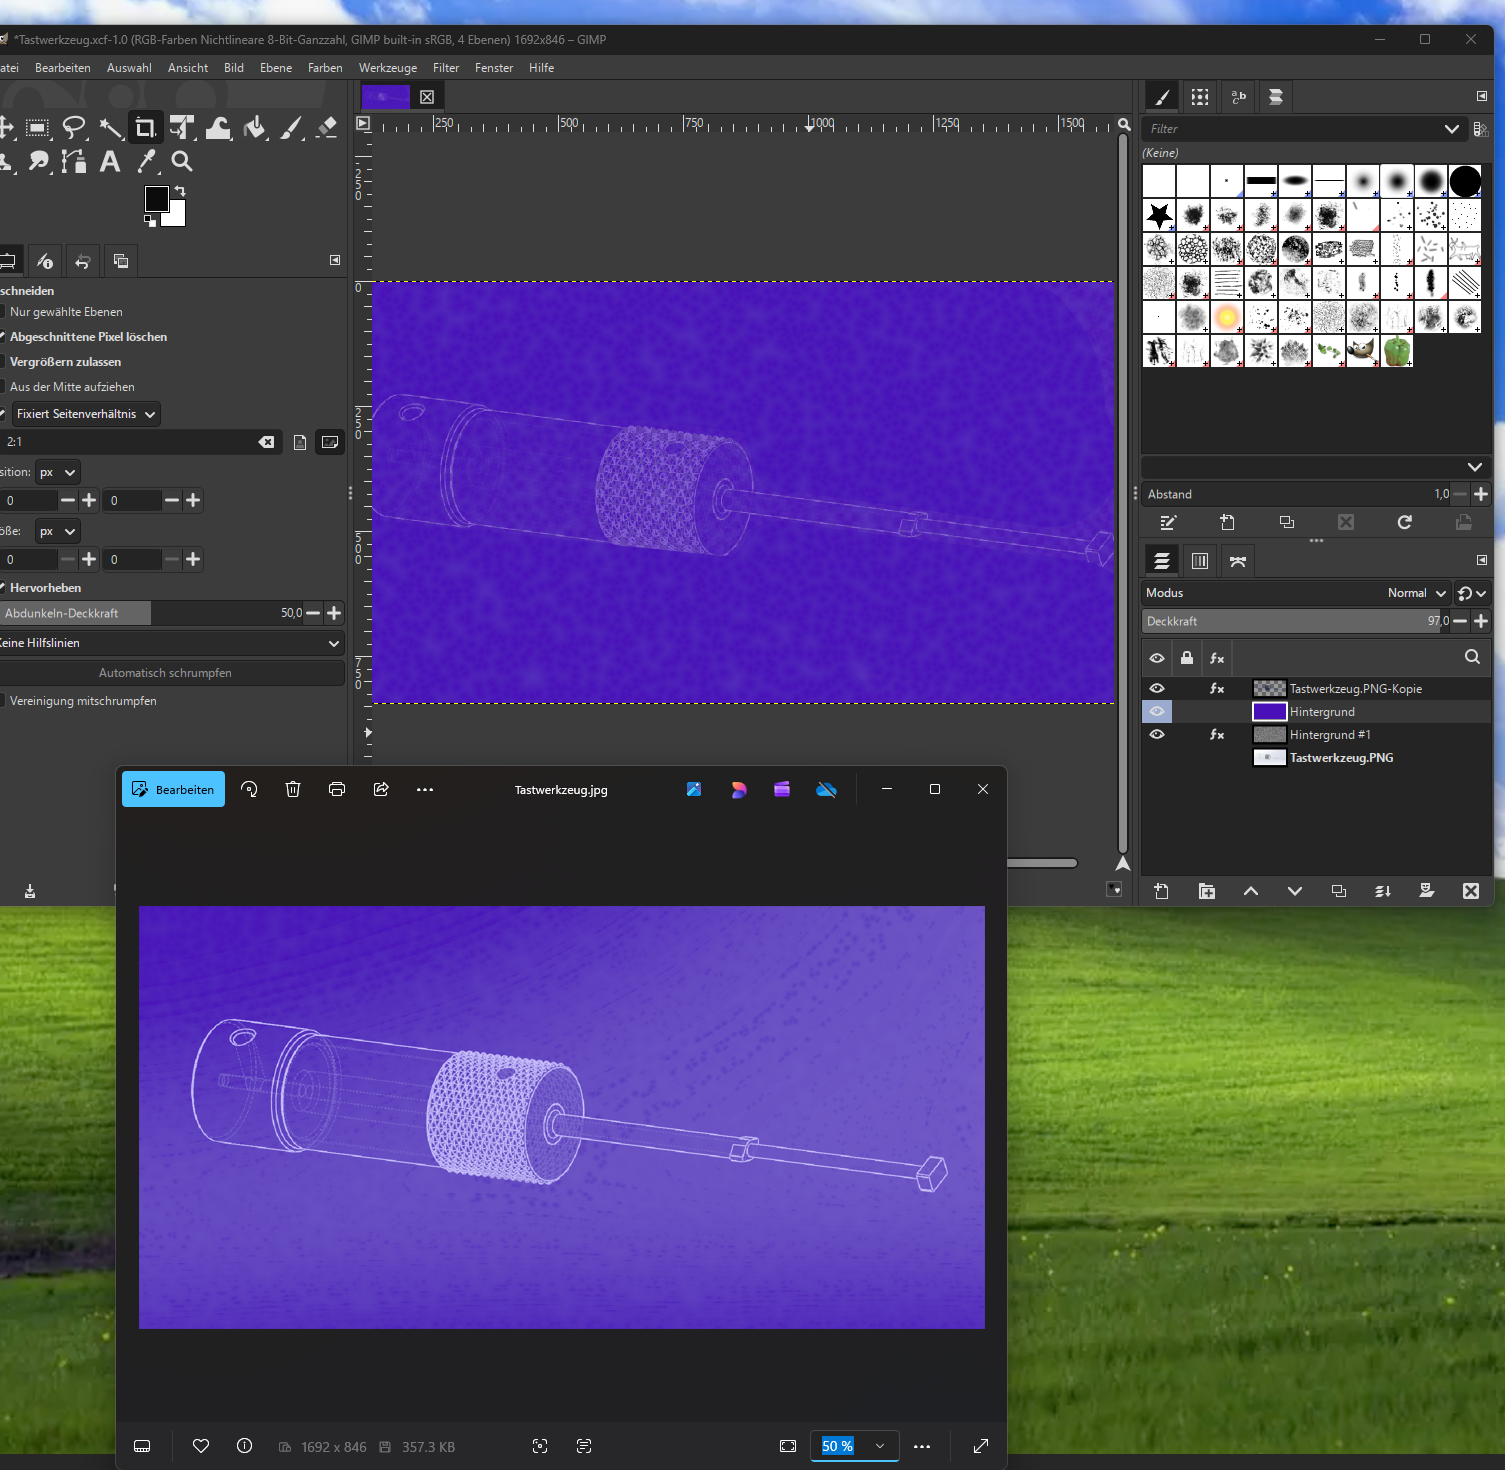
Task: Open the layer Modus dropdown set to Normal
Action: (1417, 593)
